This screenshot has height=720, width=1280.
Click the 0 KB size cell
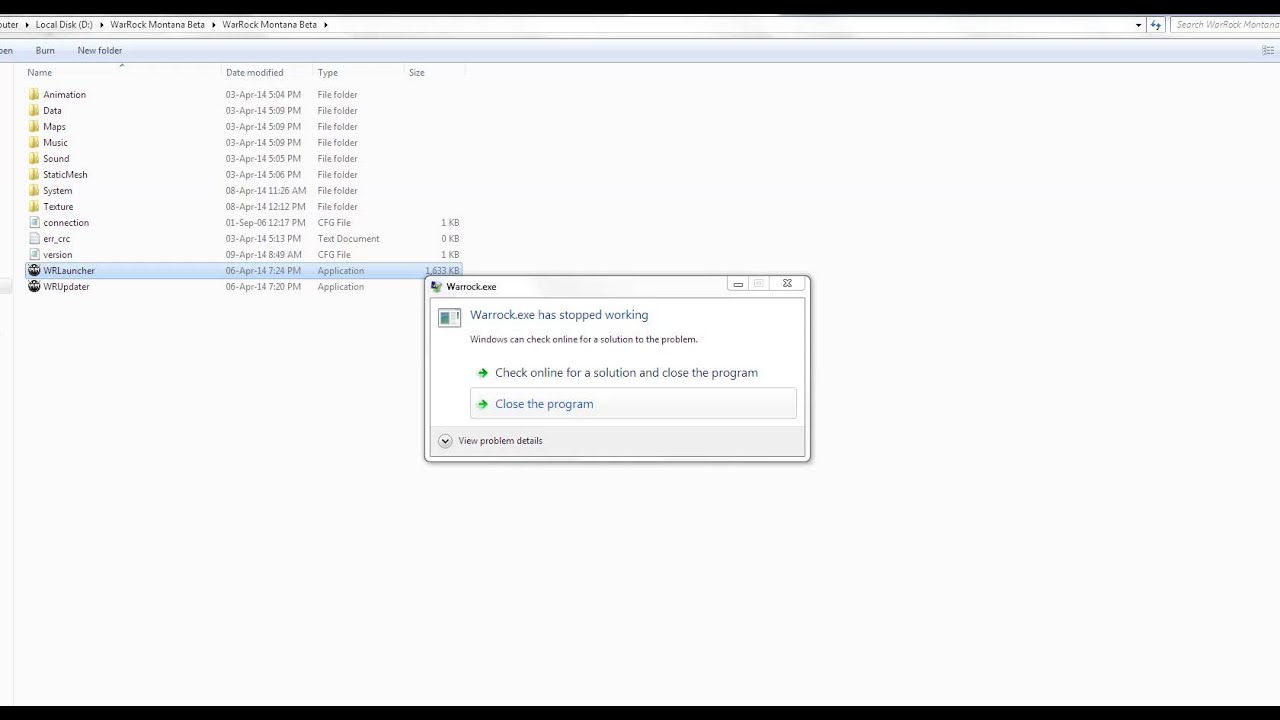[x=450, y=239]
